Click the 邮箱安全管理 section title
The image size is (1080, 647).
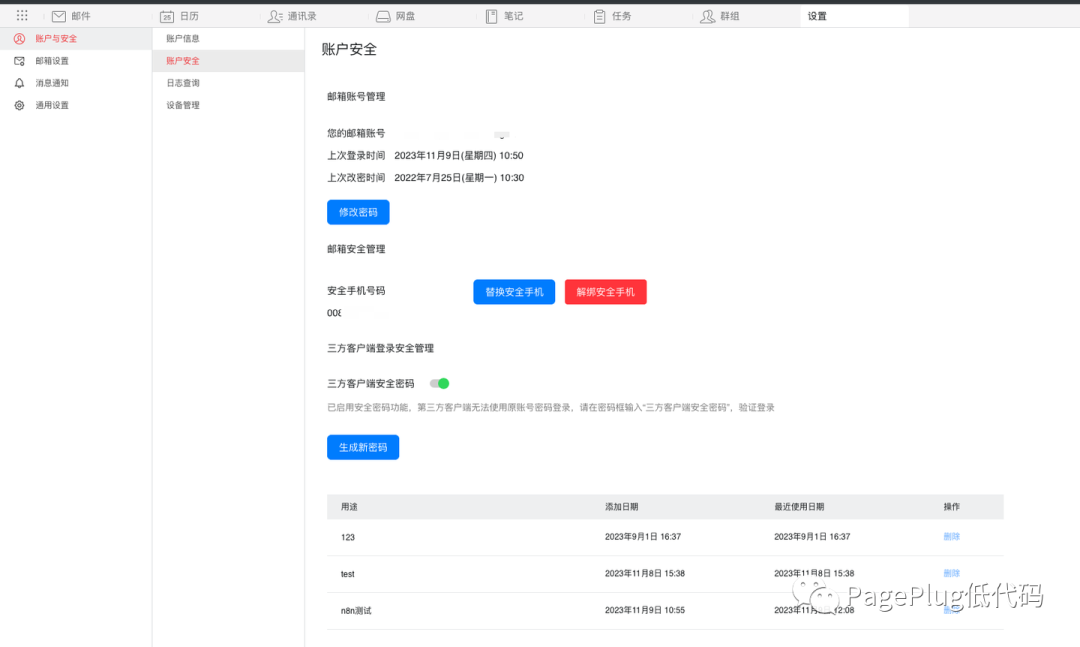coord(356,249)
